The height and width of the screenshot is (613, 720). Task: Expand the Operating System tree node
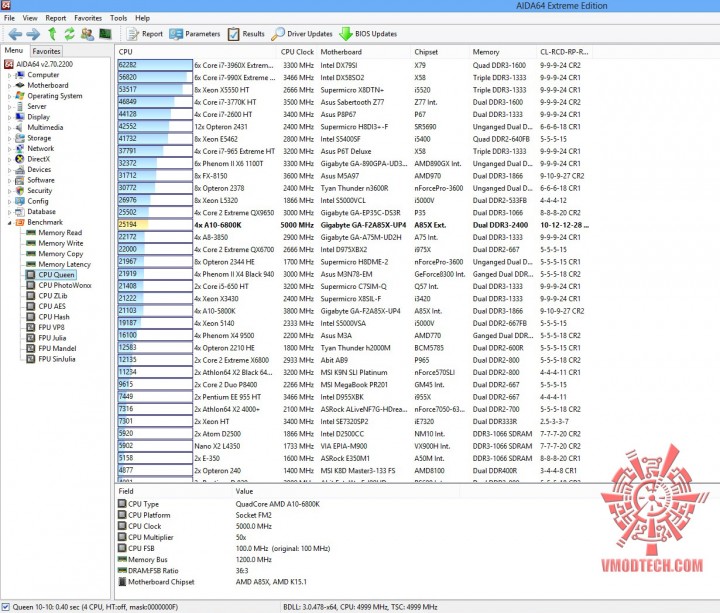click(9, 96)
